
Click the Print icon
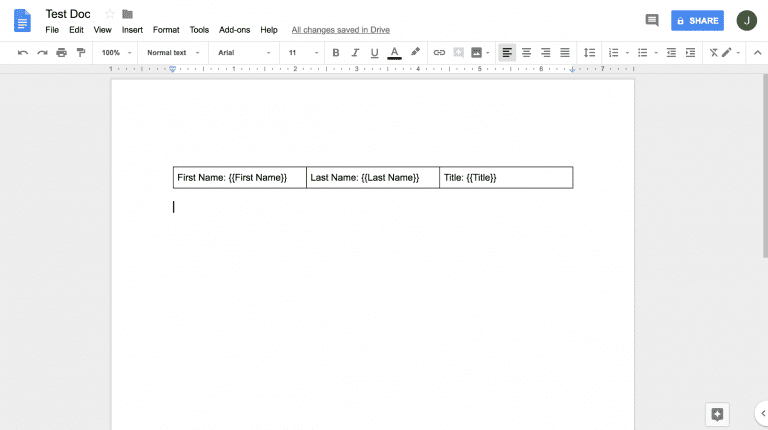[61, 52]
